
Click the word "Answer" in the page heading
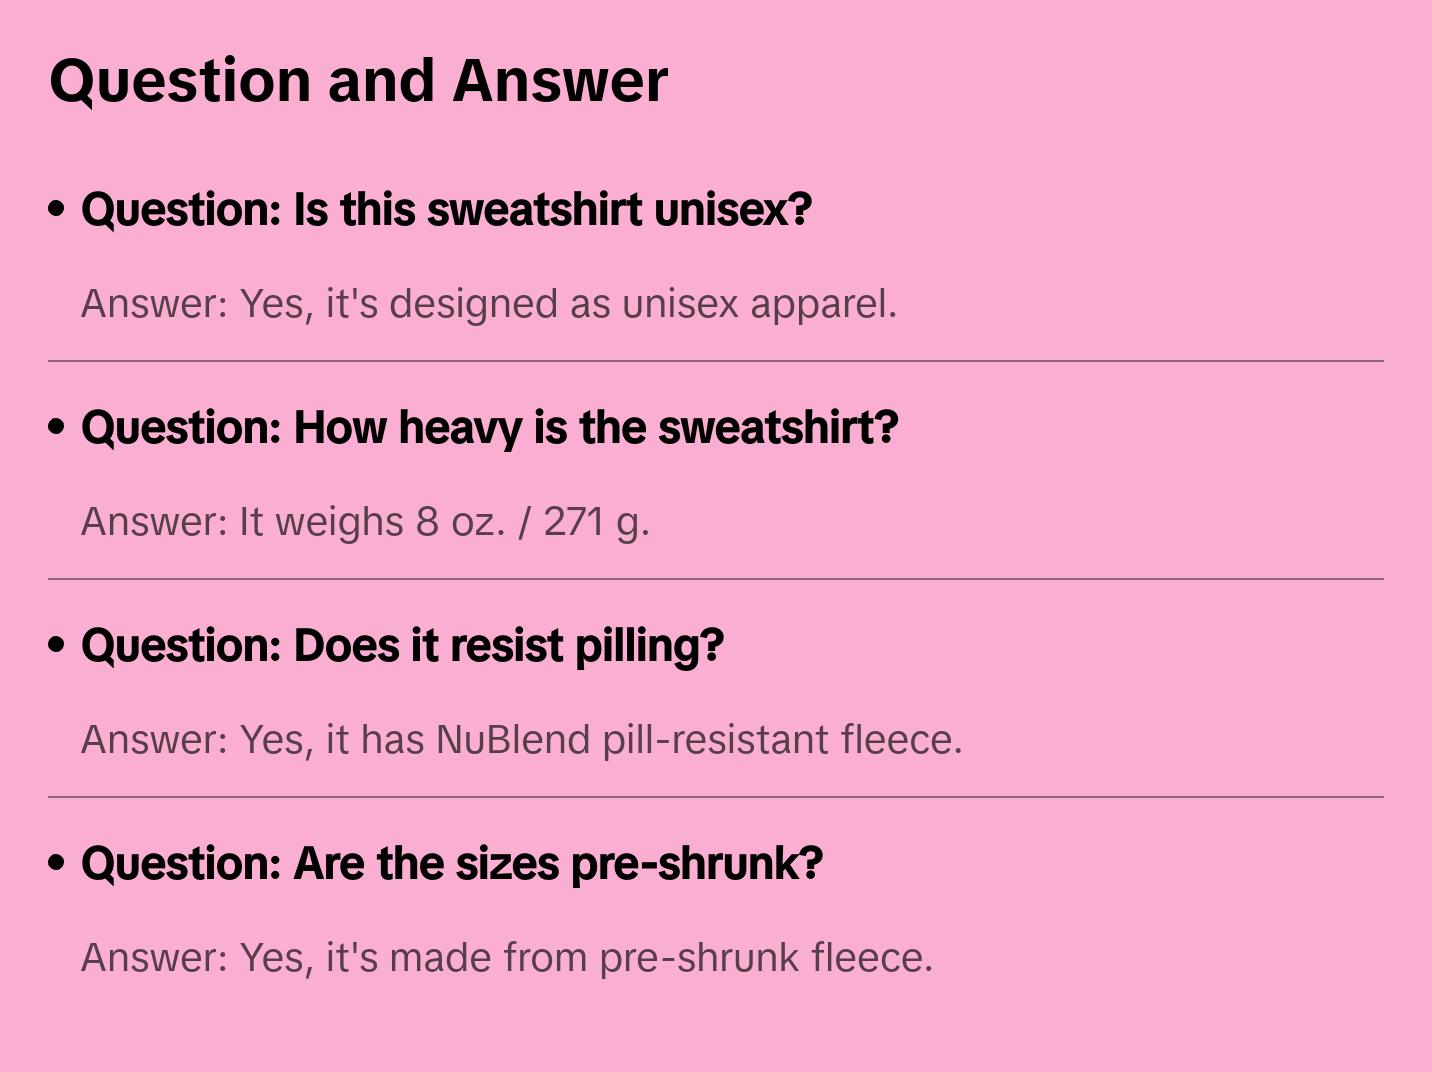click(560, 80)
